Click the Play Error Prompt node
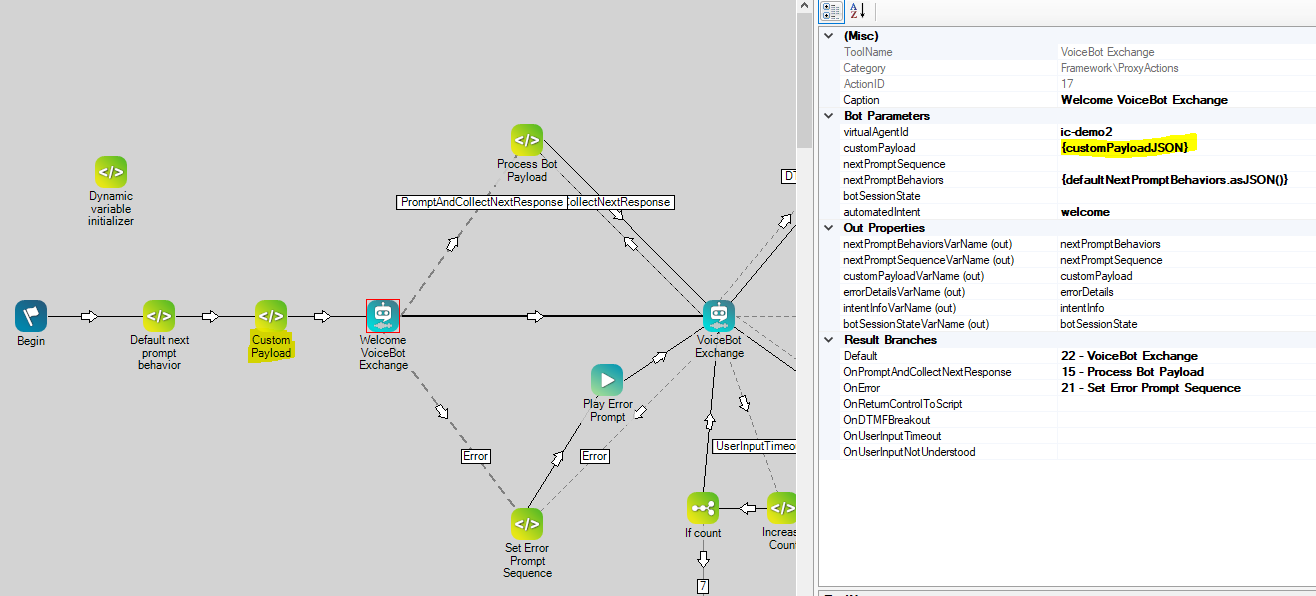This screenshot has height=596, width=1316. (x=607, y=380)
